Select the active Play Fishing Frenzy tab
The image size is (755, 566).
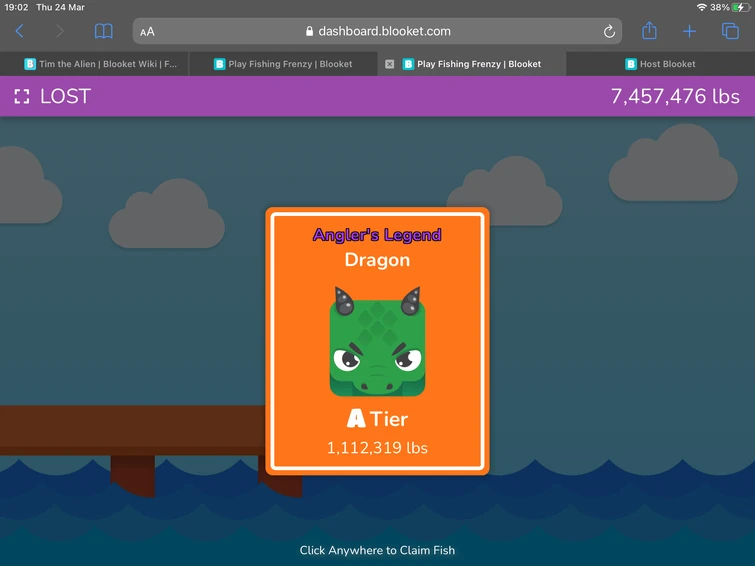(472, 64)
